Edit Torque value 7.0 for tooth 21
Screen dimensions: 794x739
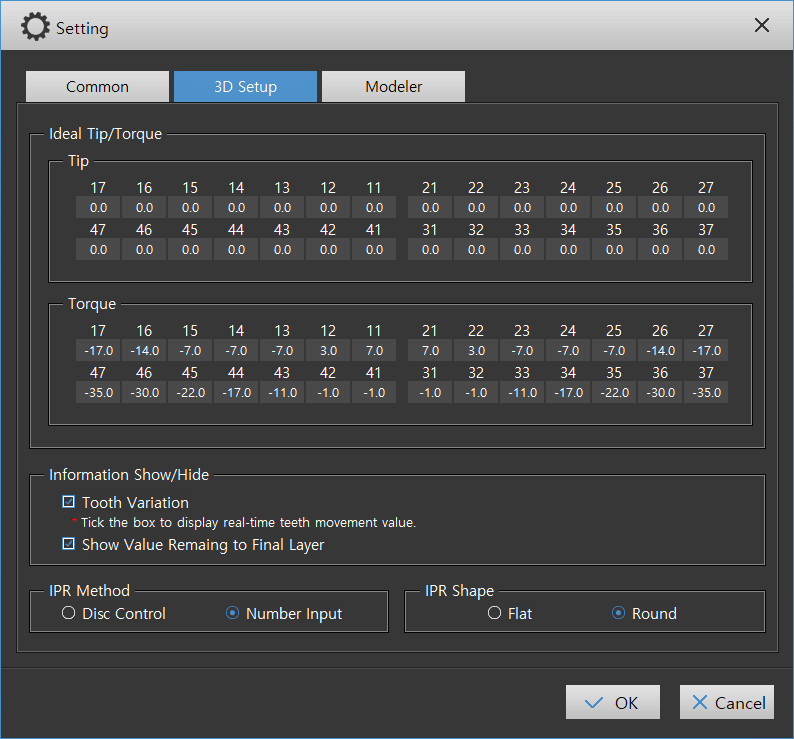click(x=430, y=351)
